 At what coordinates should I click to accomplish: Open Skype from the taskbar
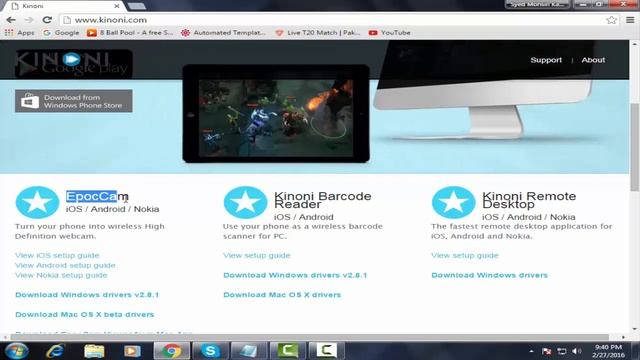(210, 351)
